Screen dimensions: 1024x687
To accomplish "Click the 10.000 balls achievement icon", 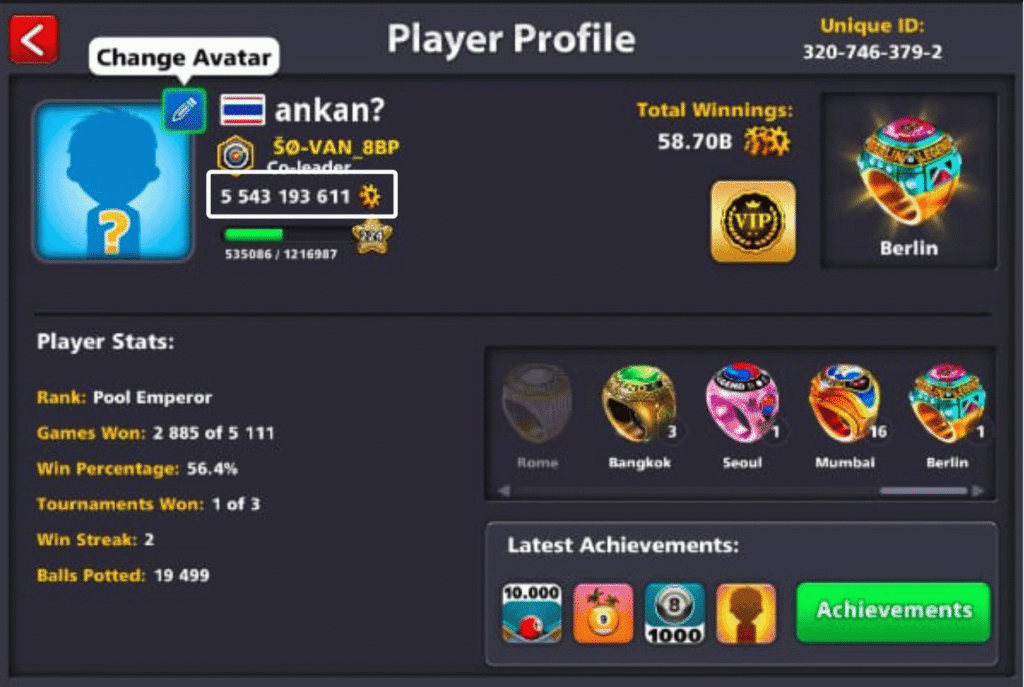I will click(x=532, y=613).
